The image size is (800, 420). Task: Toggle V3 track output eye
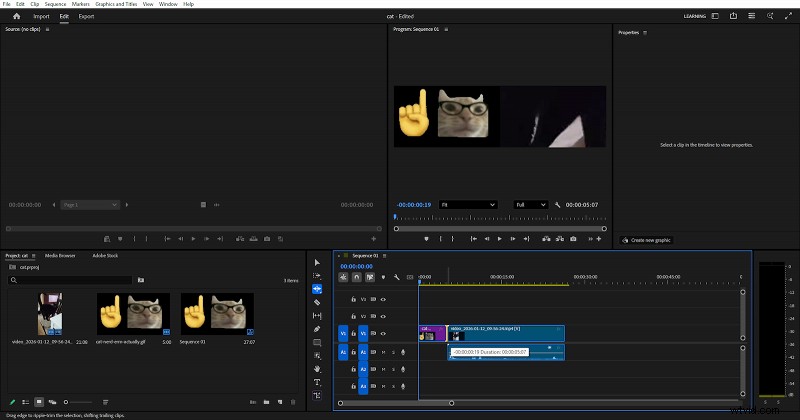coord(383,300)
